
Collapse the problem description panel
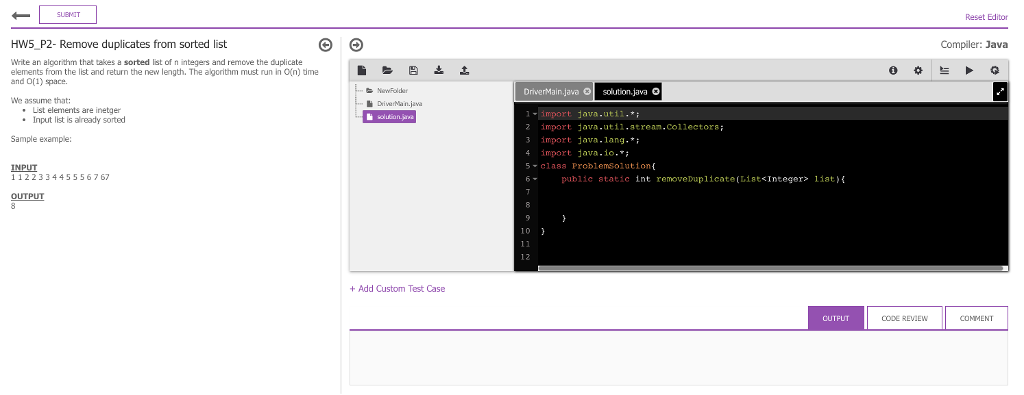click(x=325, y=44)
